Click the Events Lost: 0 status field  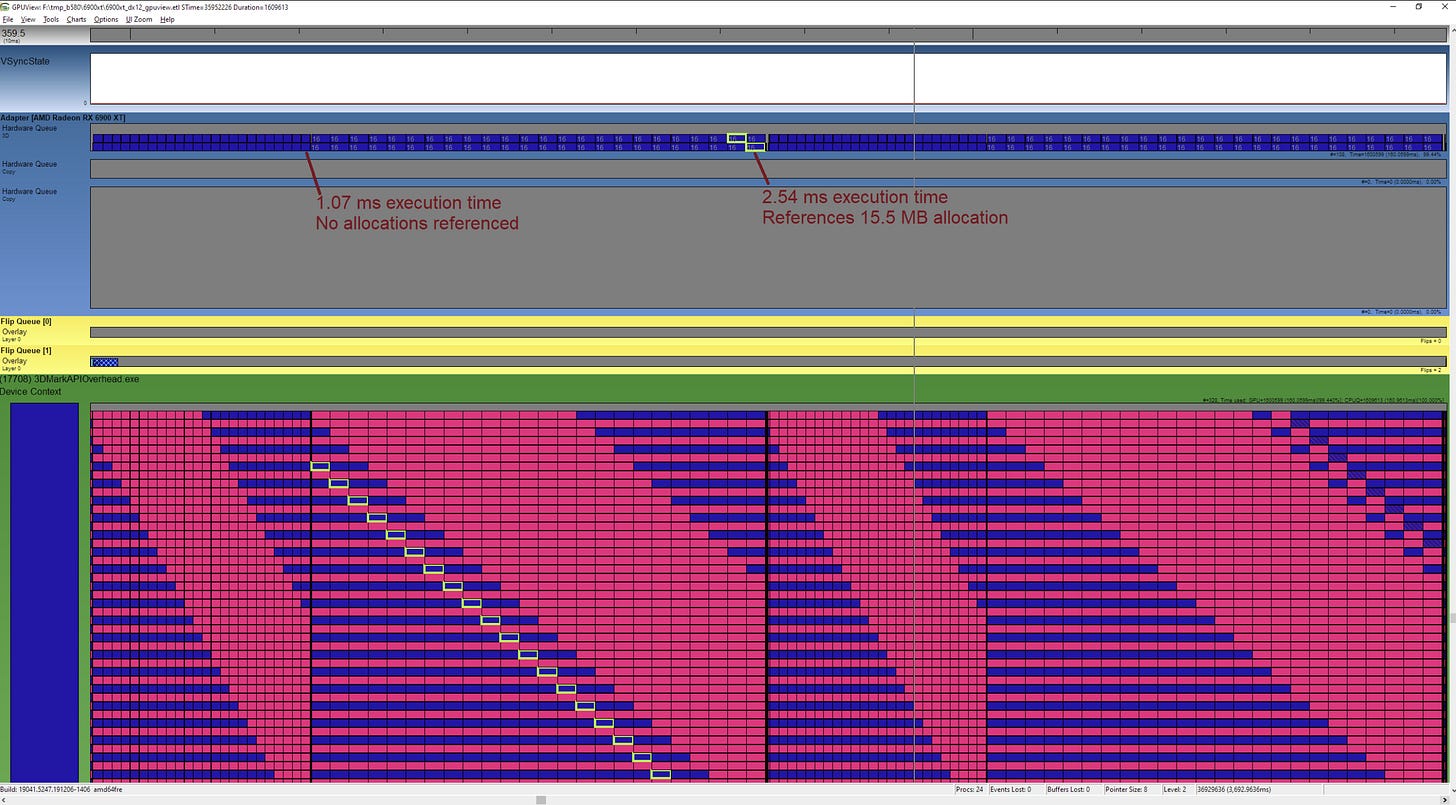(1010, 789)
